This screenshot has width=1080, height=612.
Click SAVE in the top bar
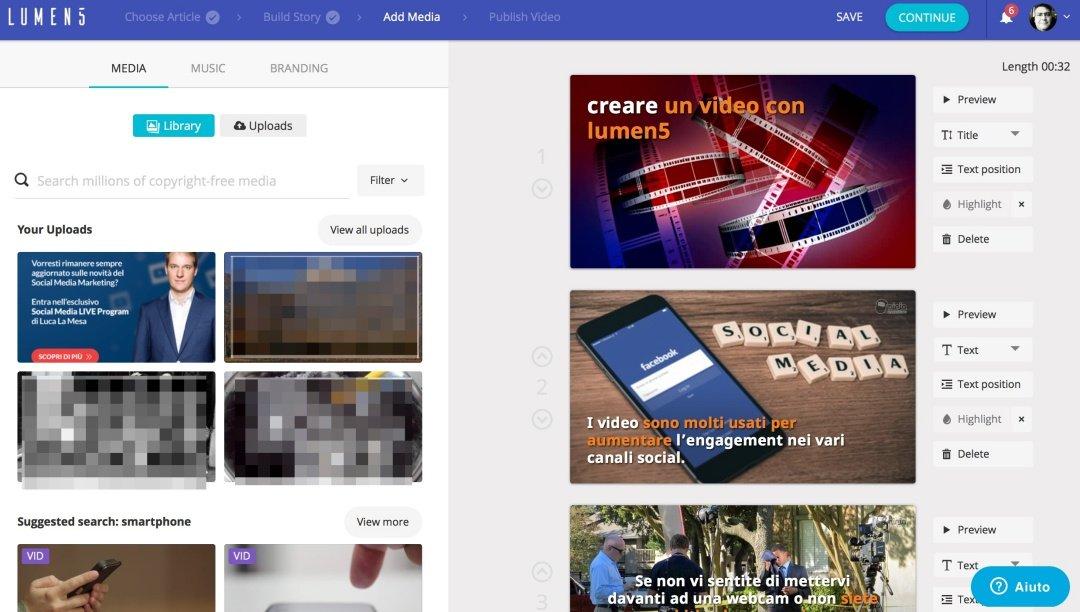pos(849,17)
